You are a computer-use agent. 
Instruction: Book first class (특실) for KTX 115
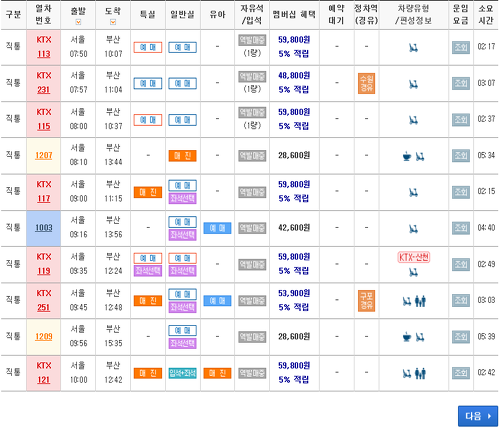148,120
